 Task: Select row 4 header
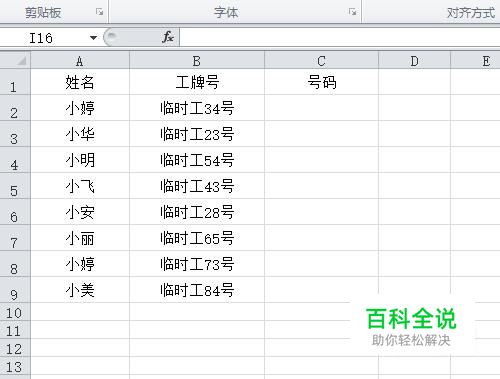(15, 160)
